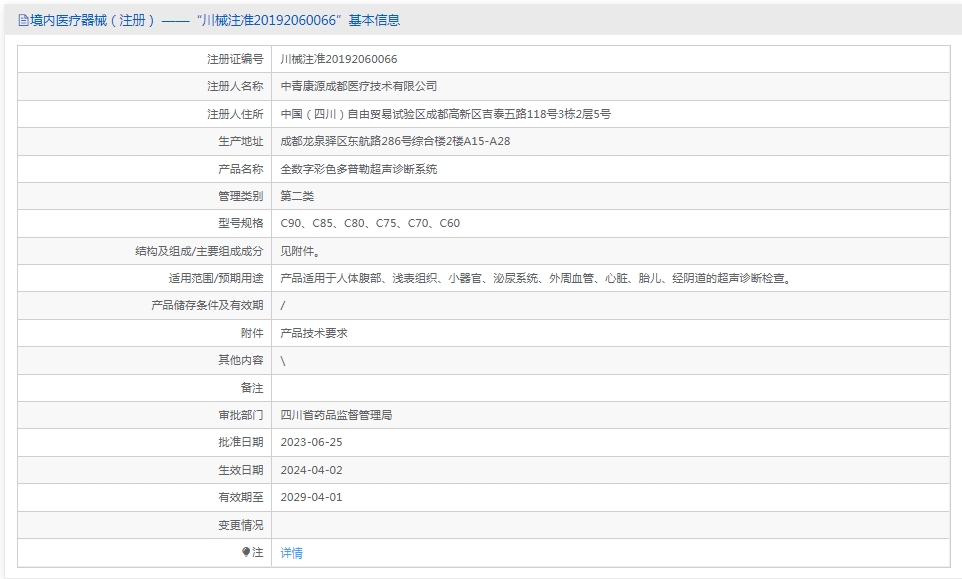
Task: Click the document icon beside the page title
Action: (23, 21)
